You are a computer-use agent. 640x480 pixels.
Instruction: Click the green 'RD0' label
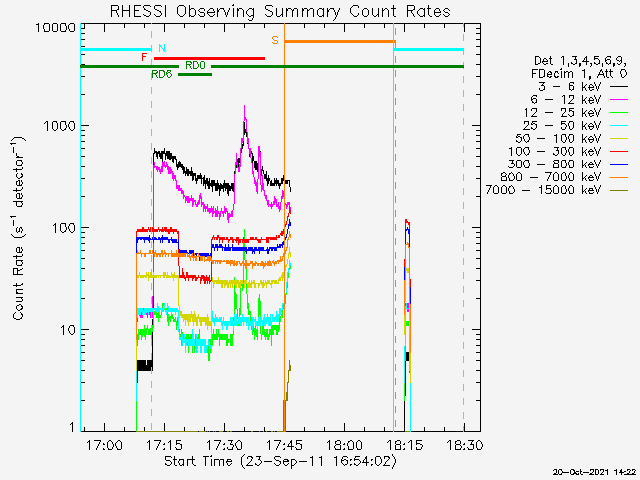click(x=195, y=65)
